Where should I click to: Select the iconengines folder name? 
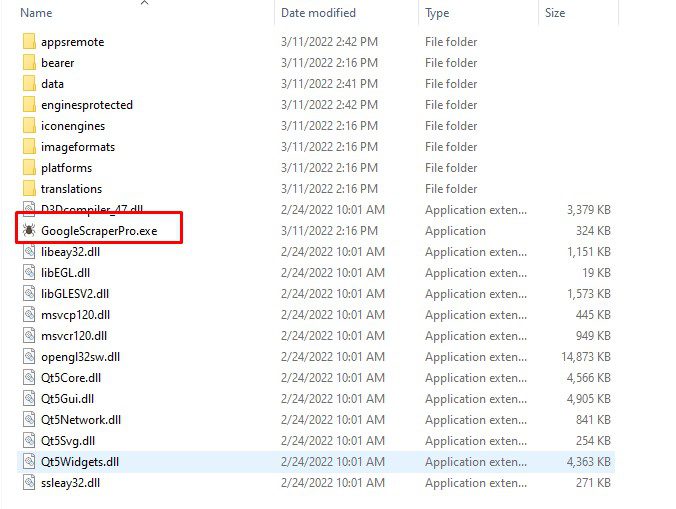pyautogui.click(x=73, y=126)
